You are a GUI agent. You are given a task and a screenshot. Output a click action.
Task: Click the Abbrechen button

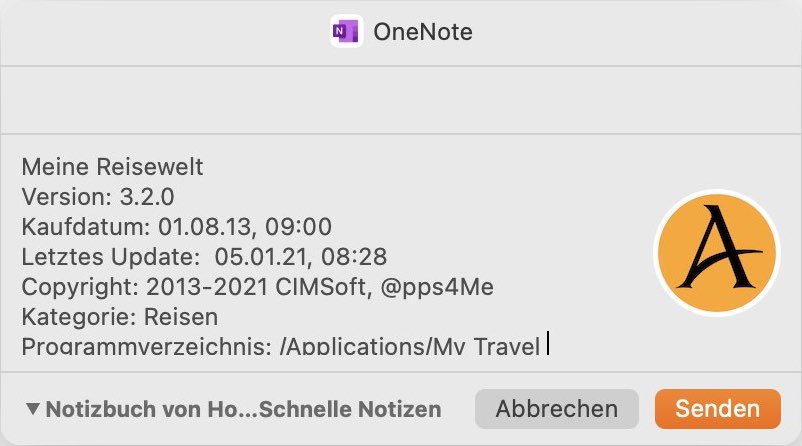(556, 409)
